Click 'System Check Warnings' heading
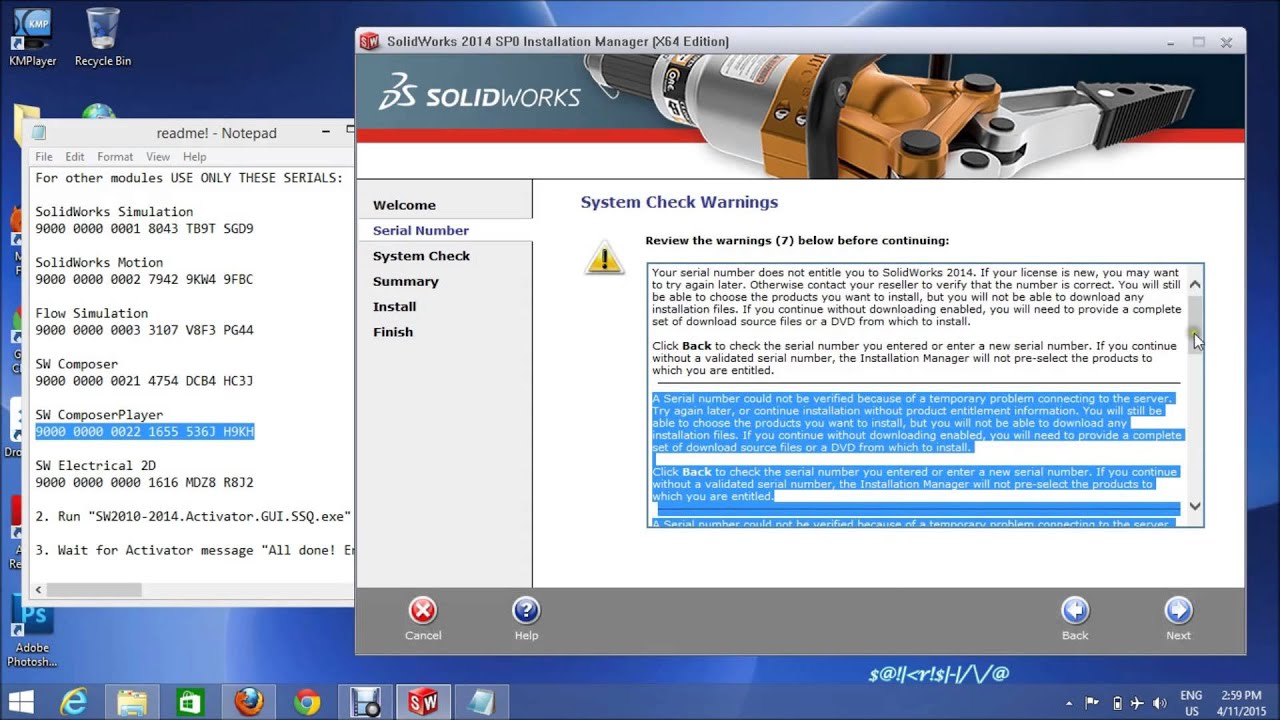This screenshot has width=1280, height=720. coord(679,202)
